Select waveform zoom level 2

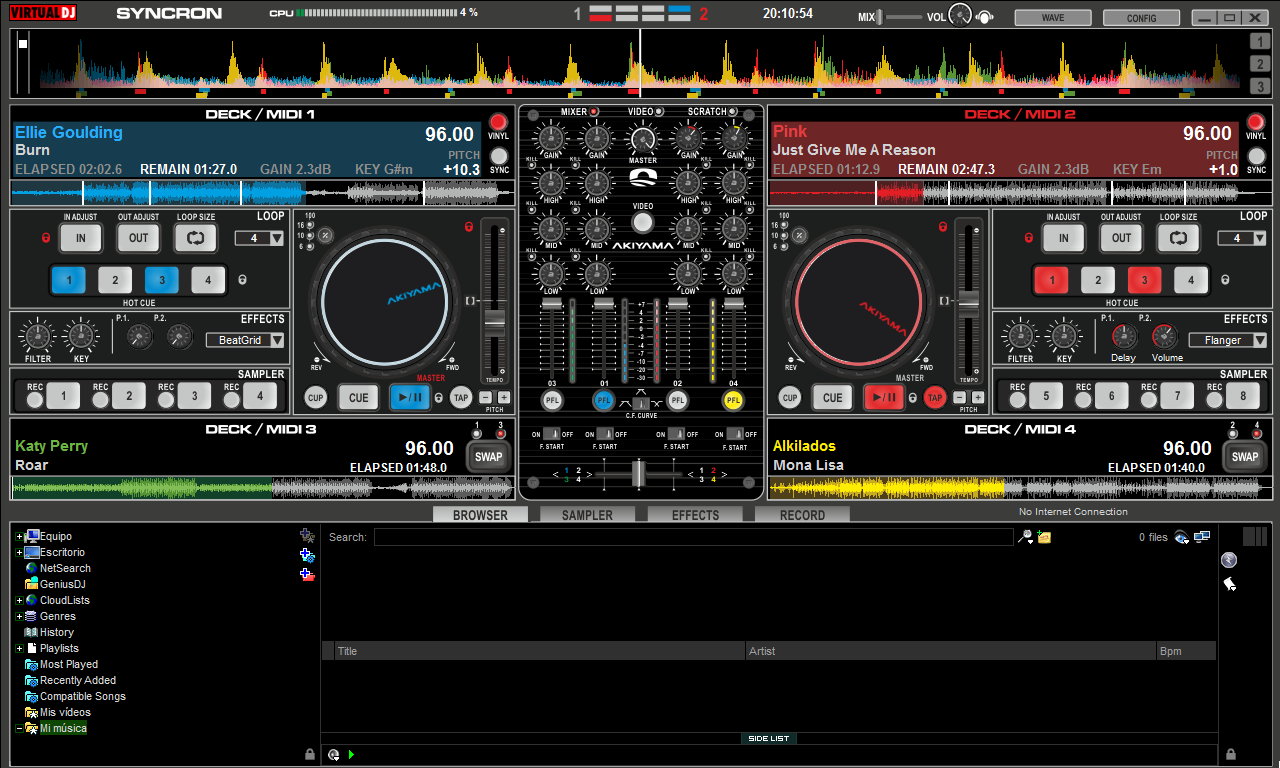click(1260, 64)
